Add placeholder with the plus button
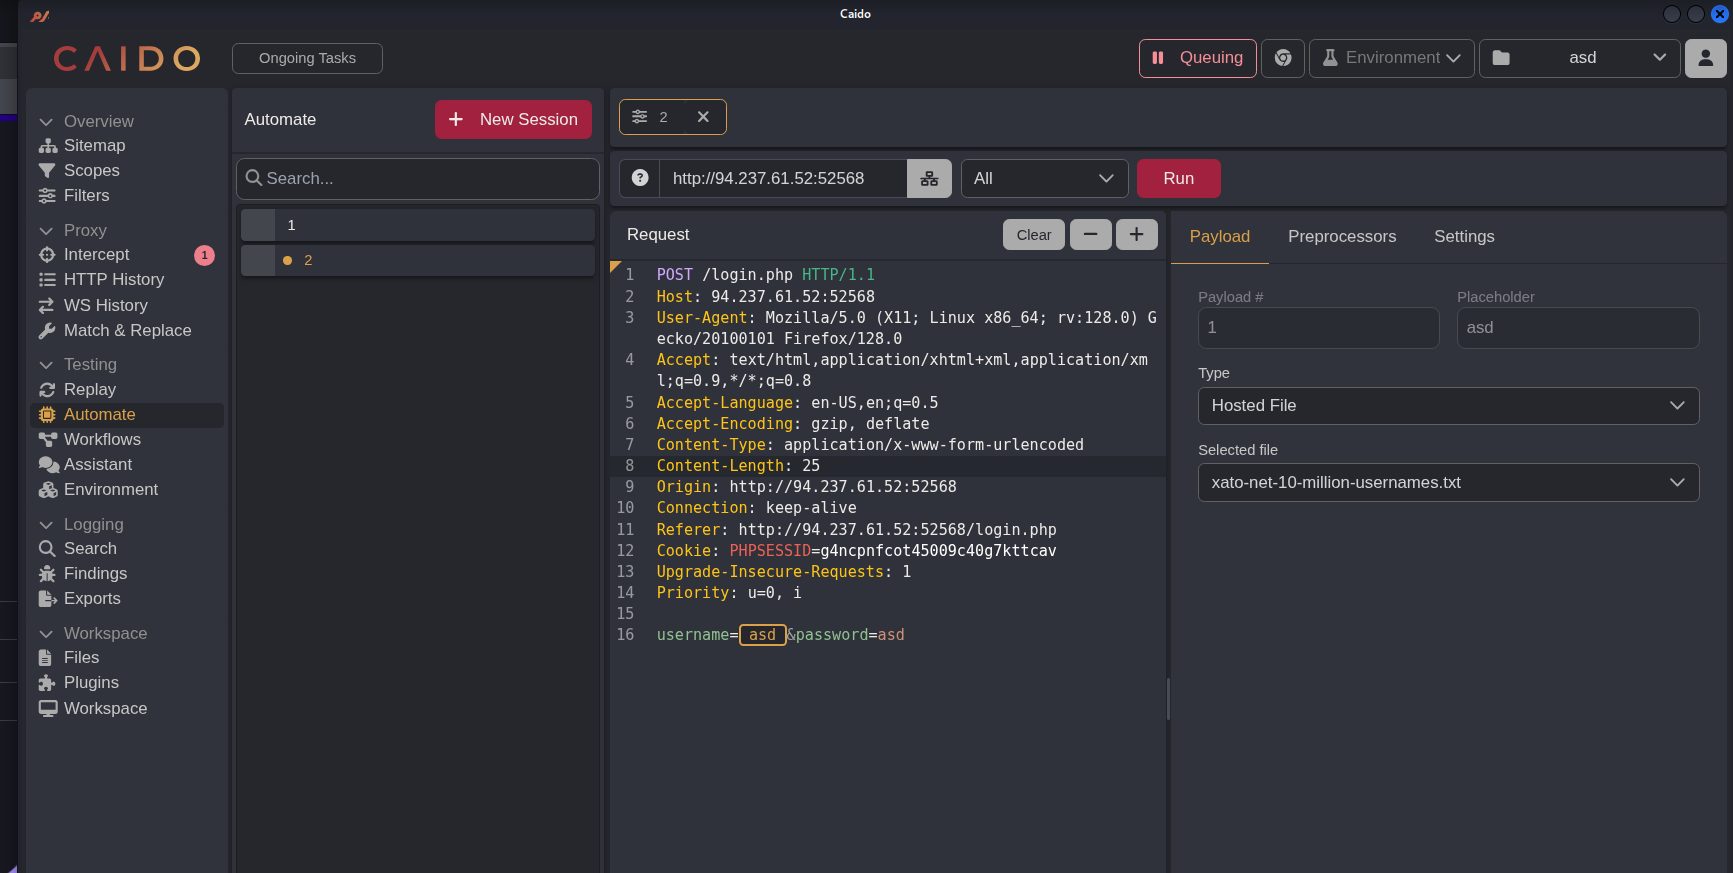The image size is (1733, 873). click(1136, 234)
